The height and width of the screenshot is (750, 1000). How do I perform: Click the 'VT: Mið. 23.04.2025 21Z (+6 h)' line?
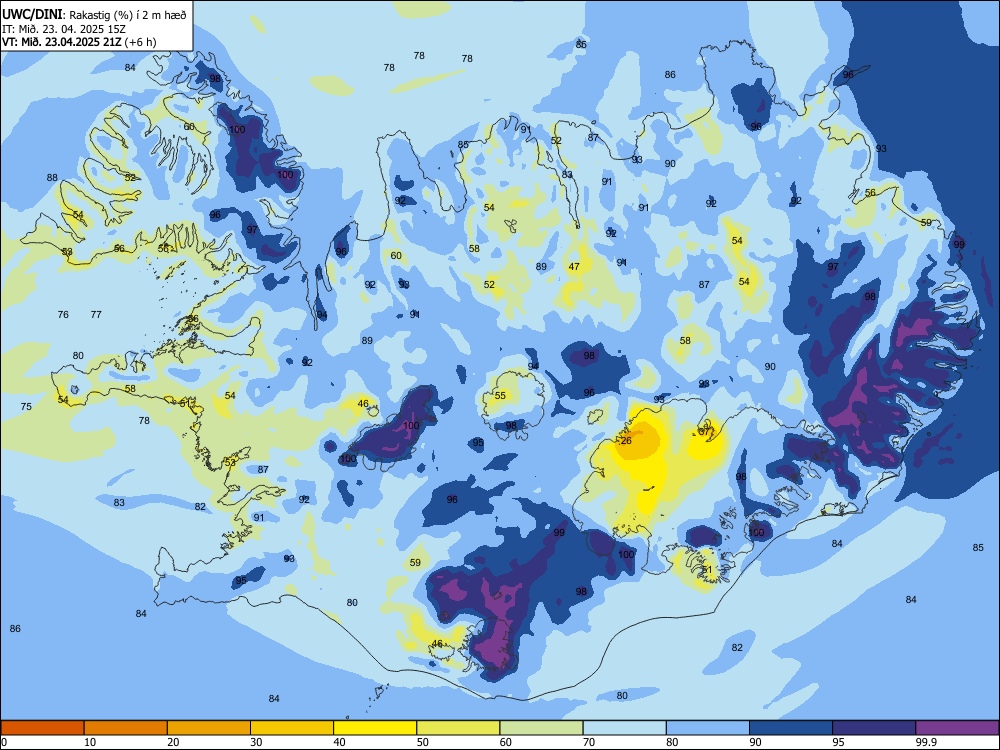[79, 42]
